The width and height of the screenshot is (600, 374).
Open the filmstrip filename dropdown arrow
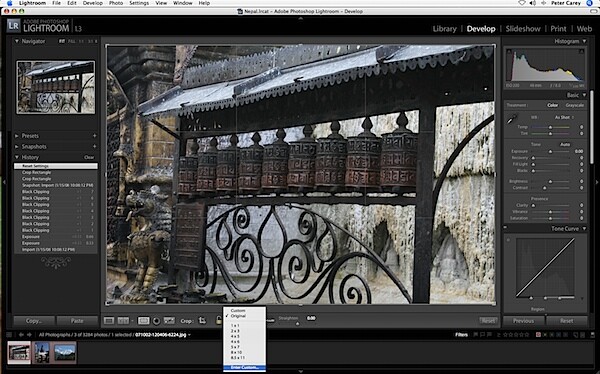coord(189,335)
